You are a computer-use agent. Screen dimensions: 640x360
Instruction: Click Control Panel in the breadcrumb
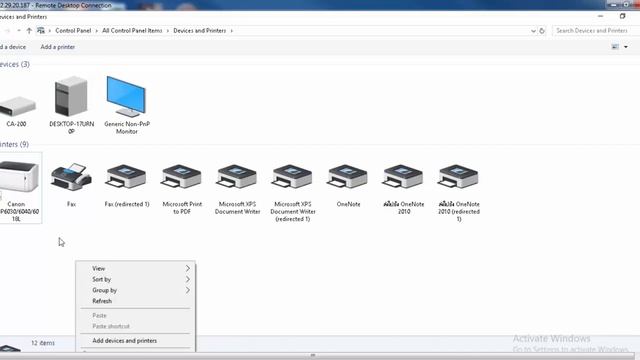(x=73, y=31)
